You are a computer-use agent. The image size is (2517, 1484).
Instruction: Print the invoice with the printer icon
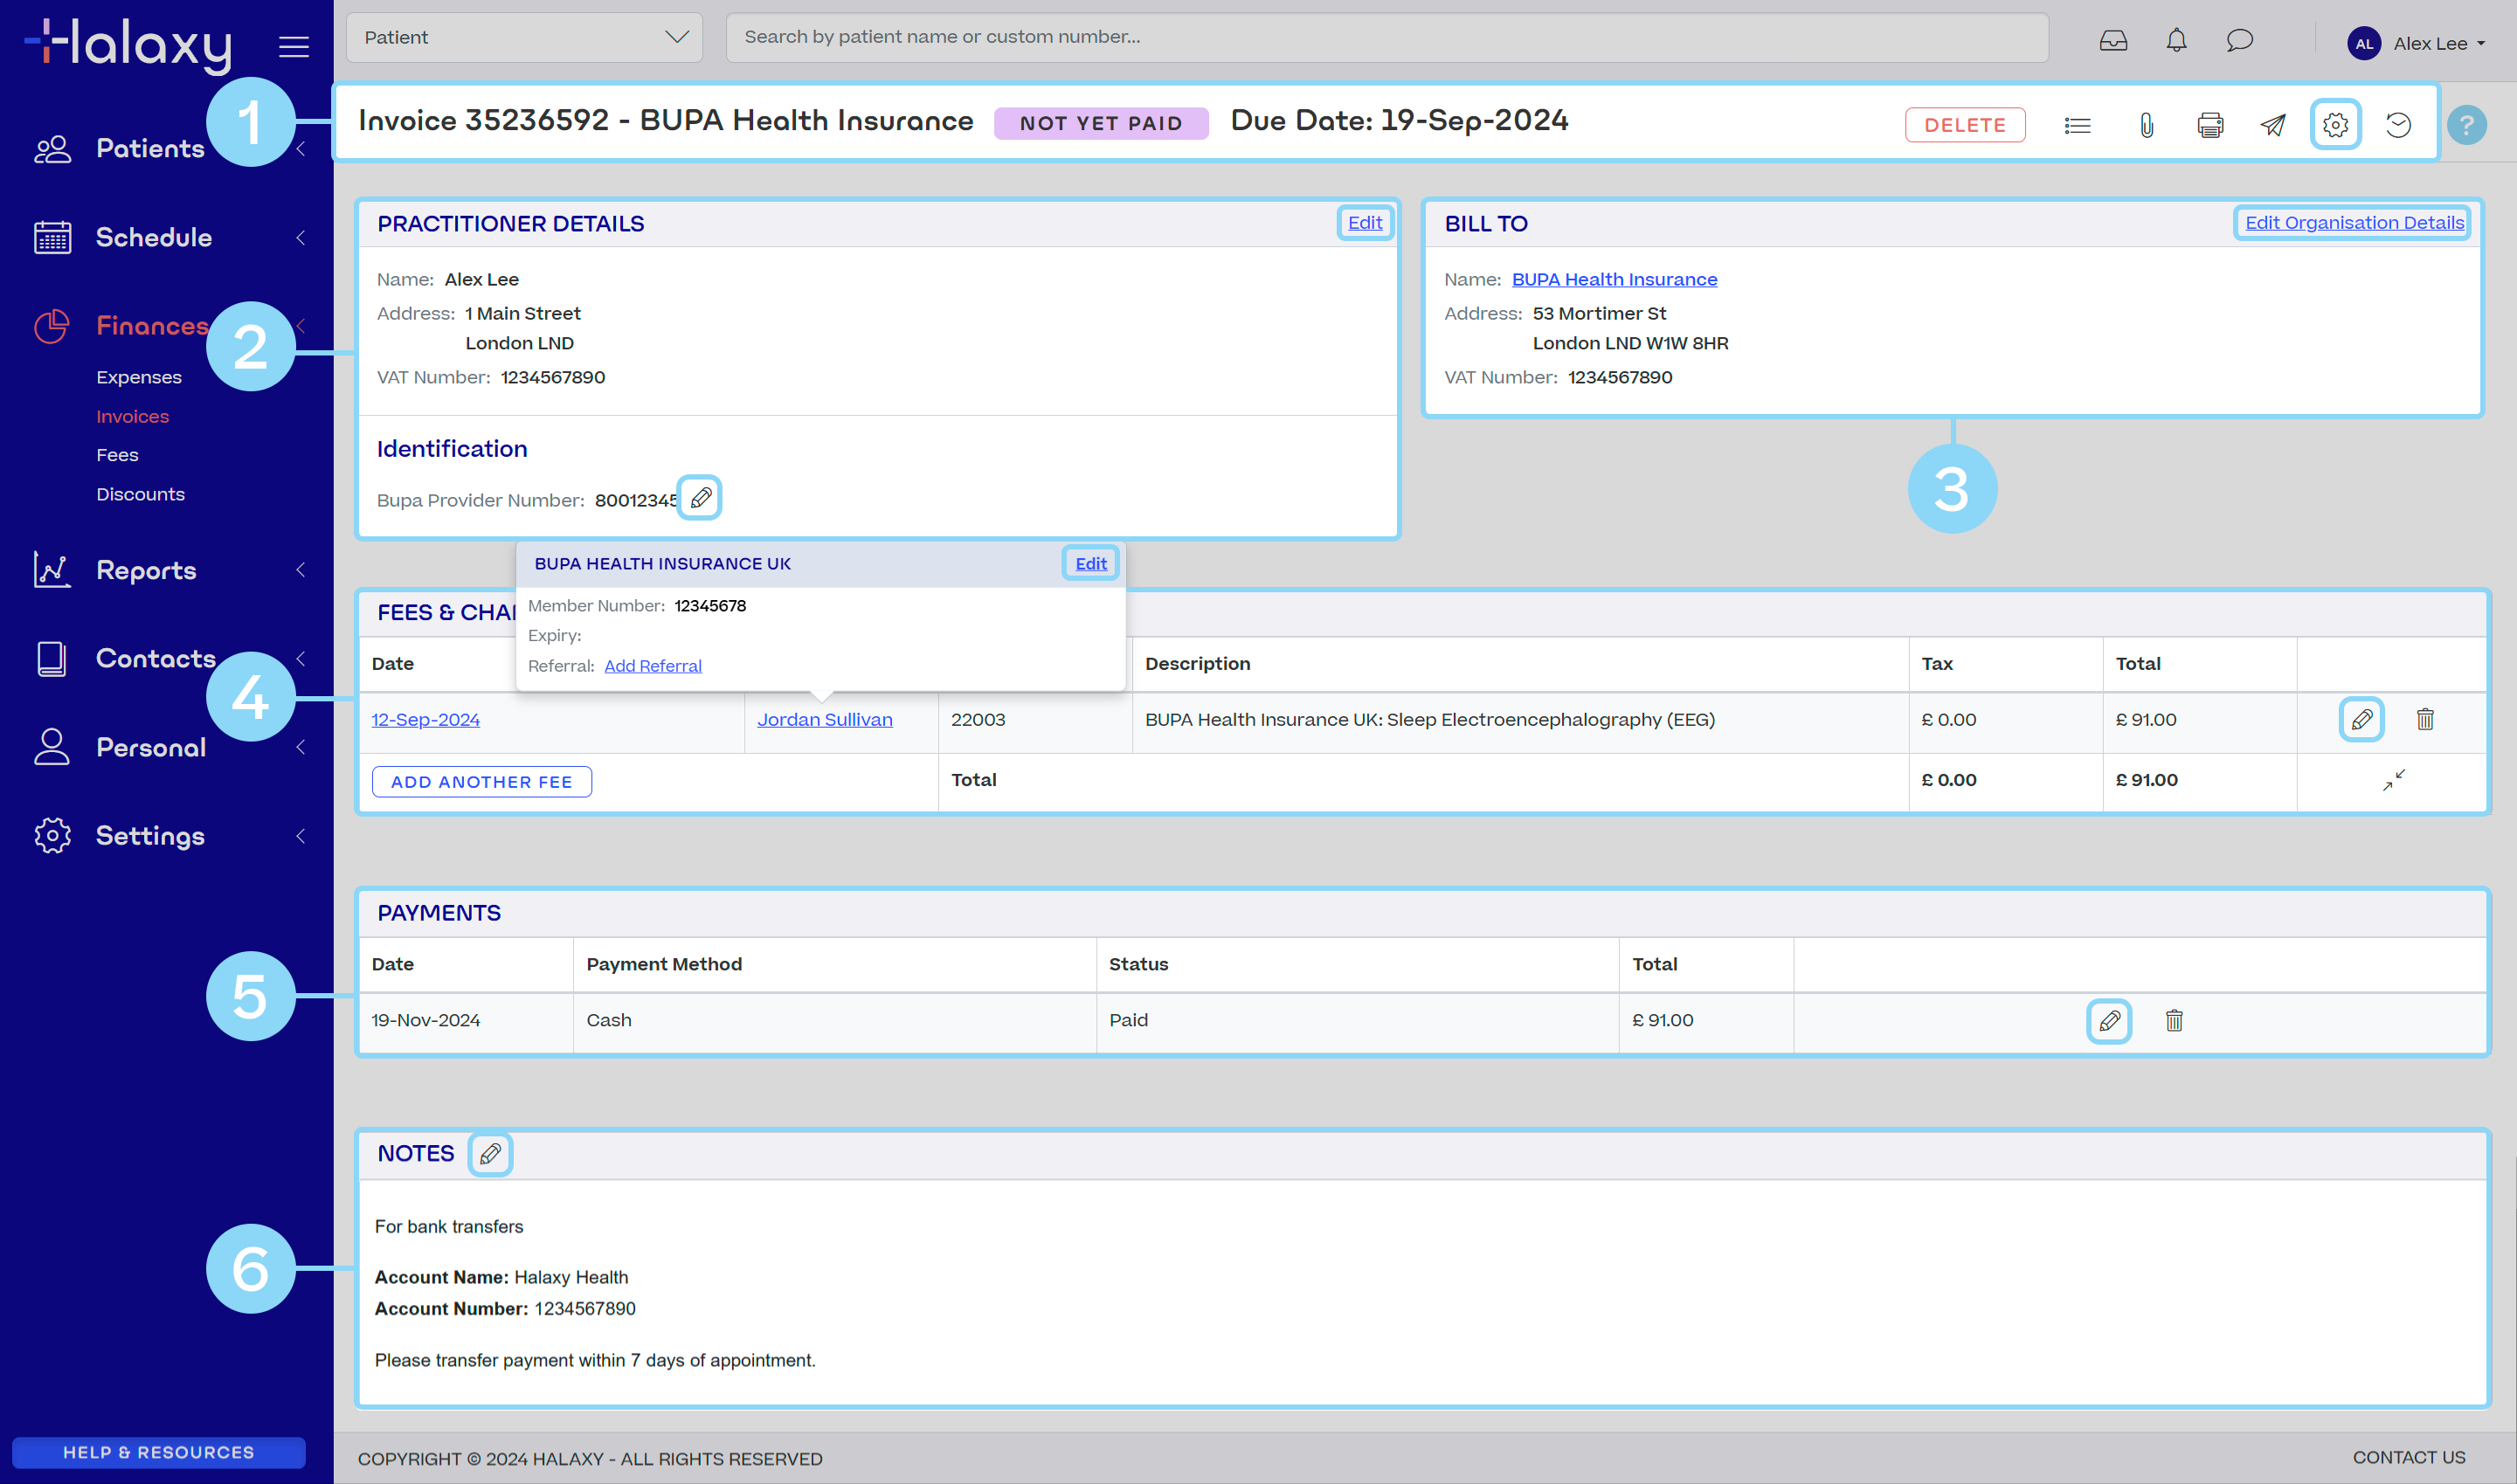2210,125
